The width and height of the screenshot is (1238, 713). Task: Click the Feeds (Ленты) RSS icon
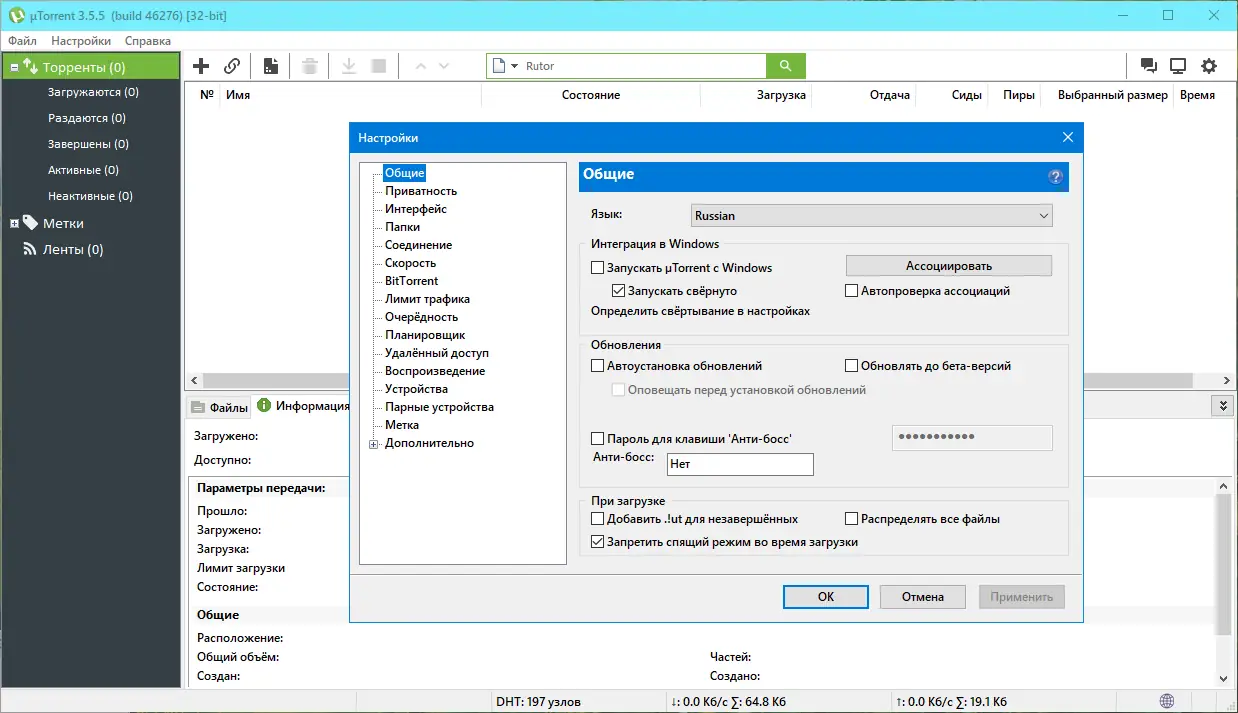(30, 249)
